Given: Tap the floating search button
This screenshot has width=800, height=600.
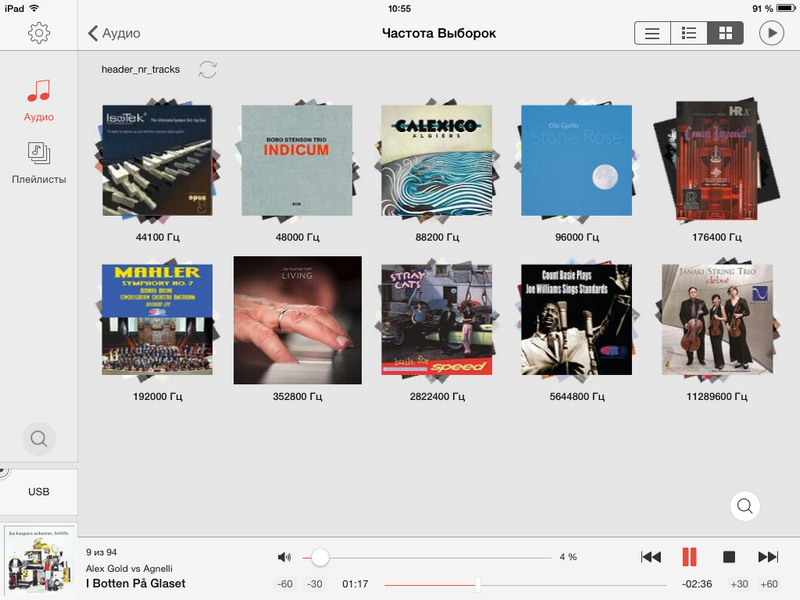Looking at the screenshot, I should click(x=745, y=506).
